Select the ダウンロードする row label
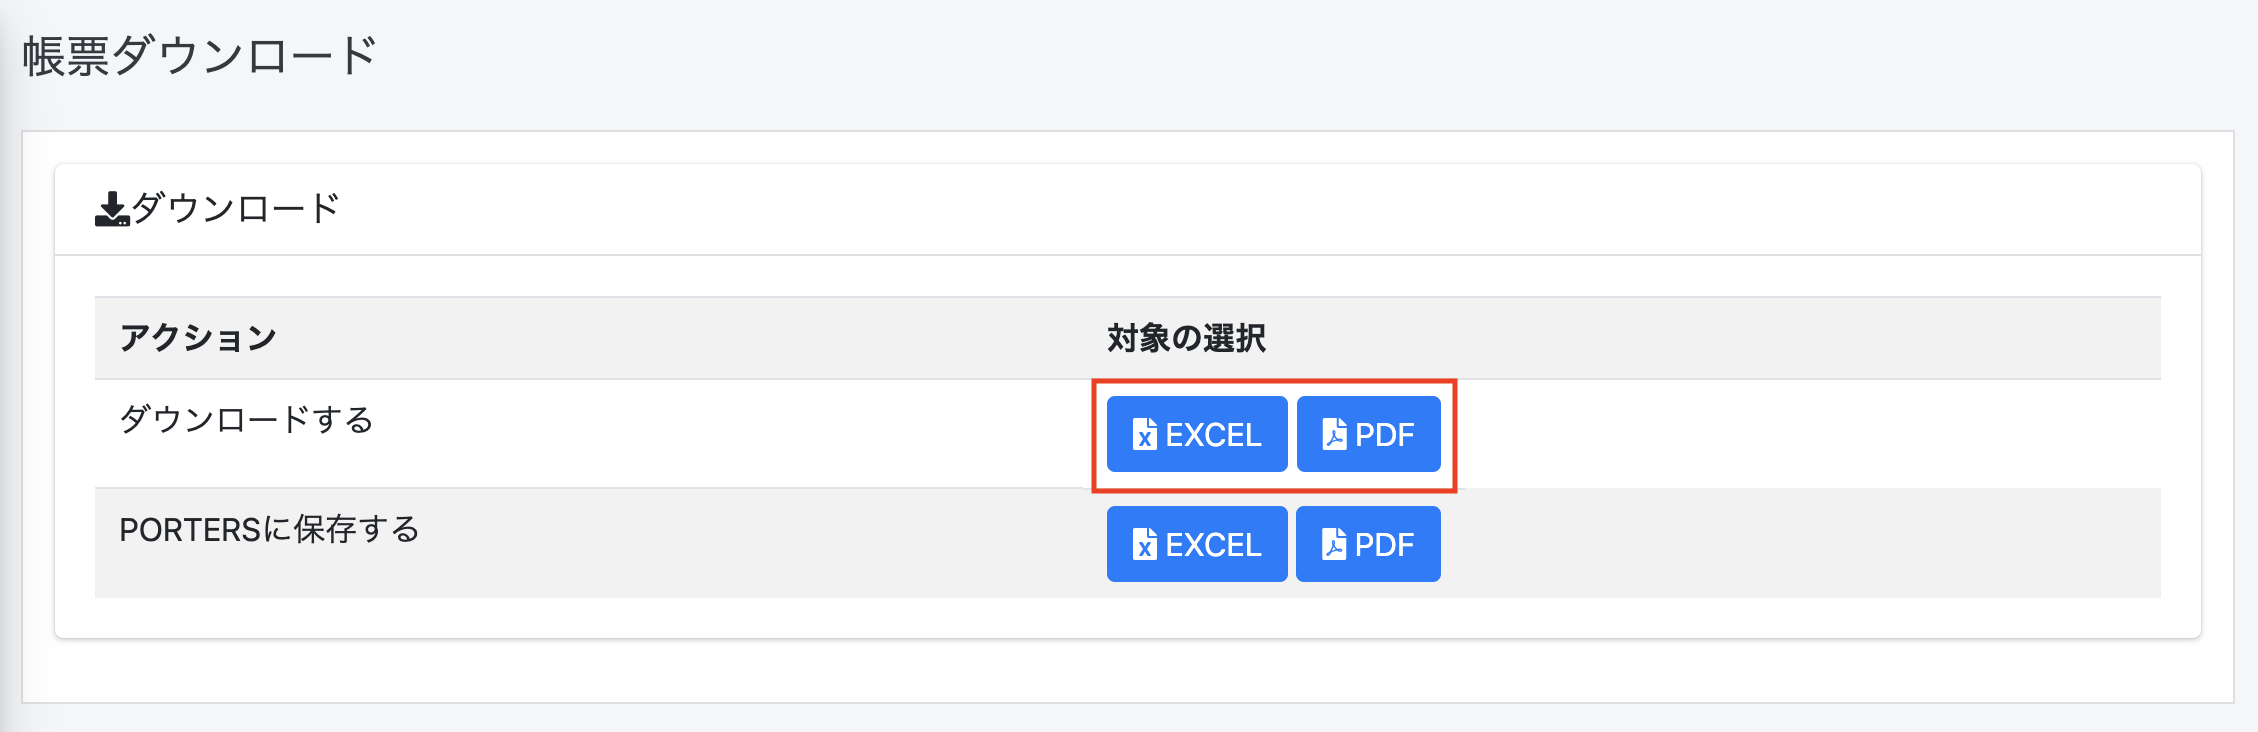 (x=246, y=420)
